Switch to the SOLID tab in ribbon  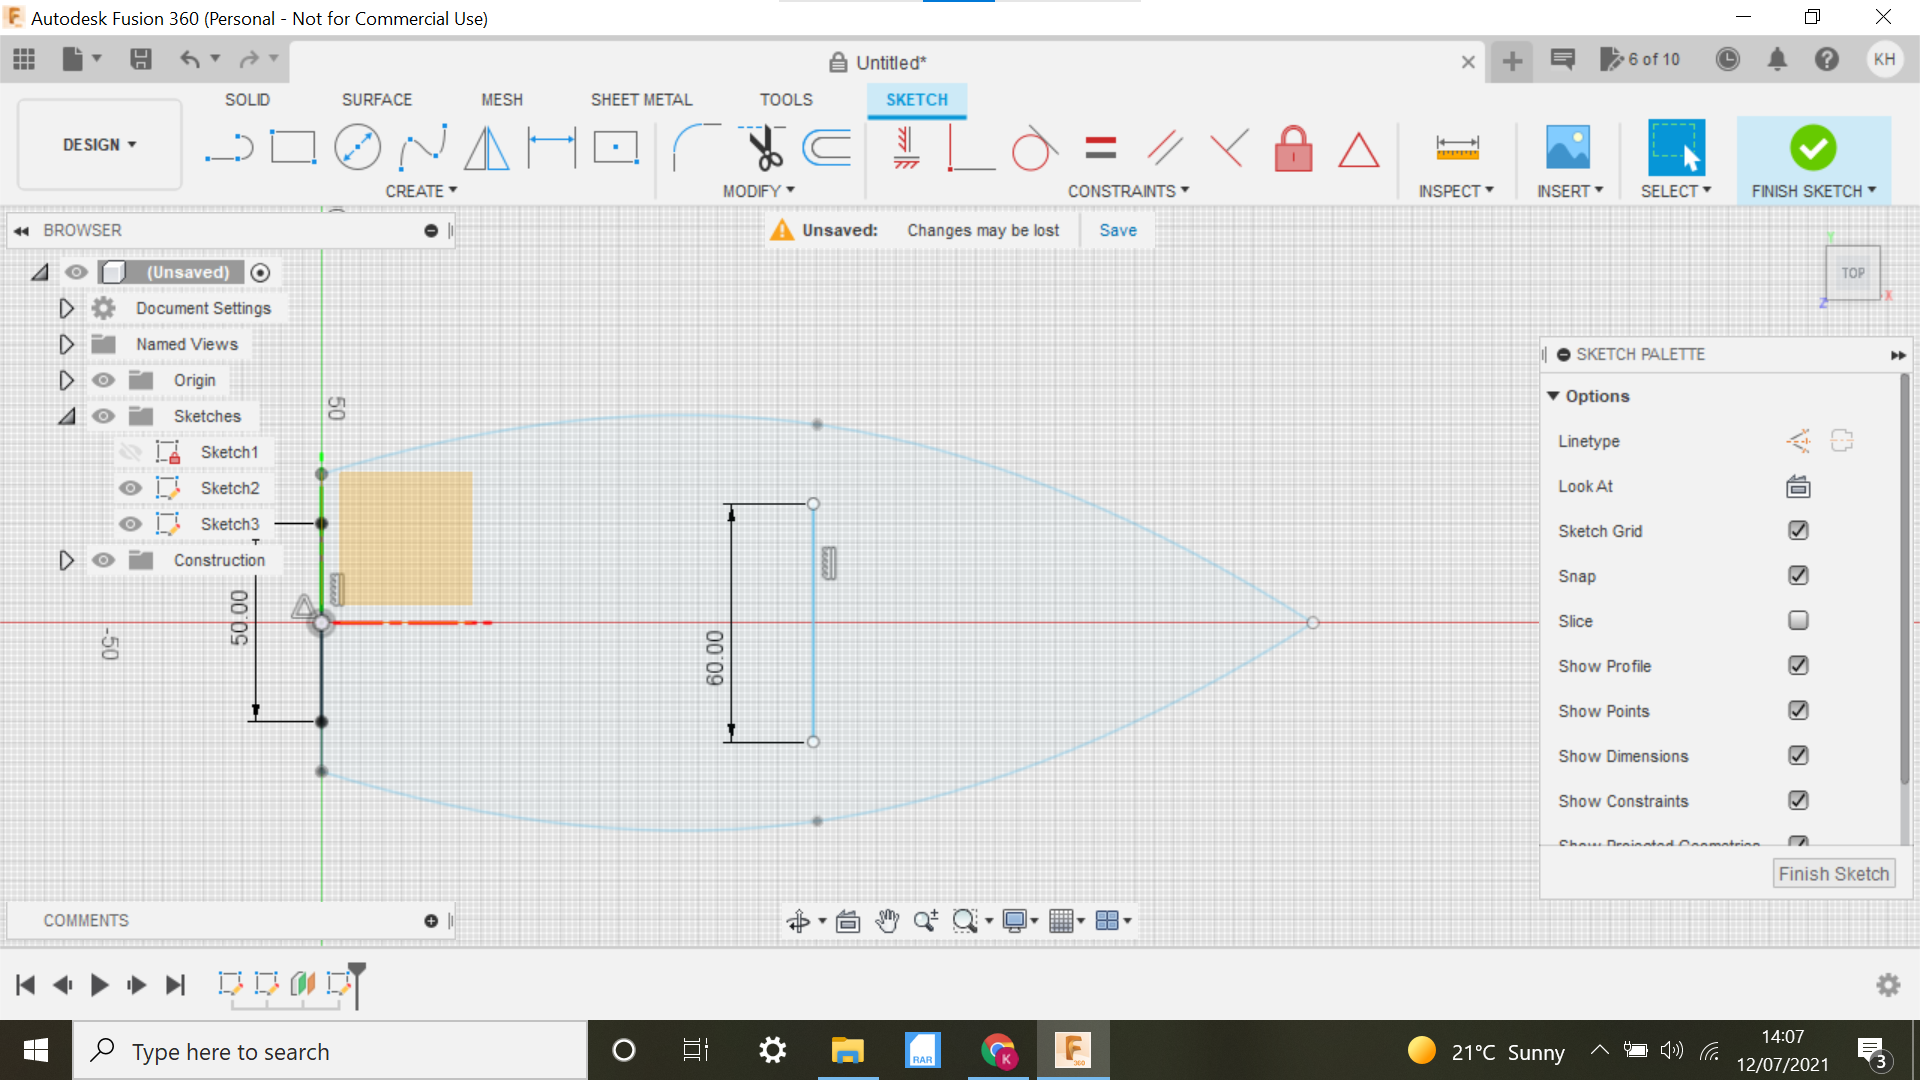[x=247, y=99]
